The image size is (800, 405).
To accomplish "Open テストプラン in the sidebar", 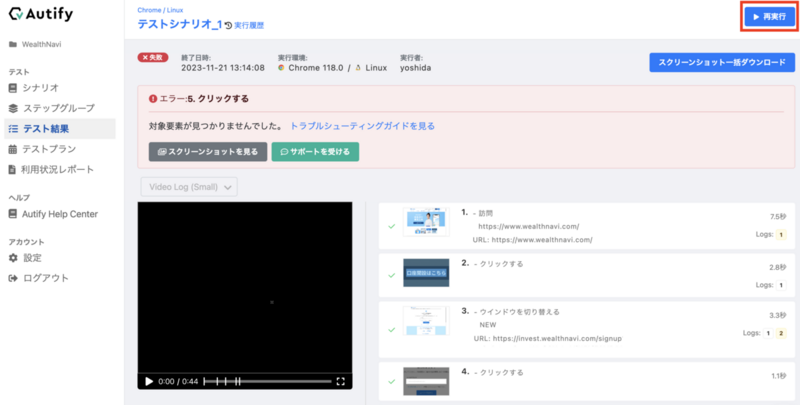I will [42, 149].
